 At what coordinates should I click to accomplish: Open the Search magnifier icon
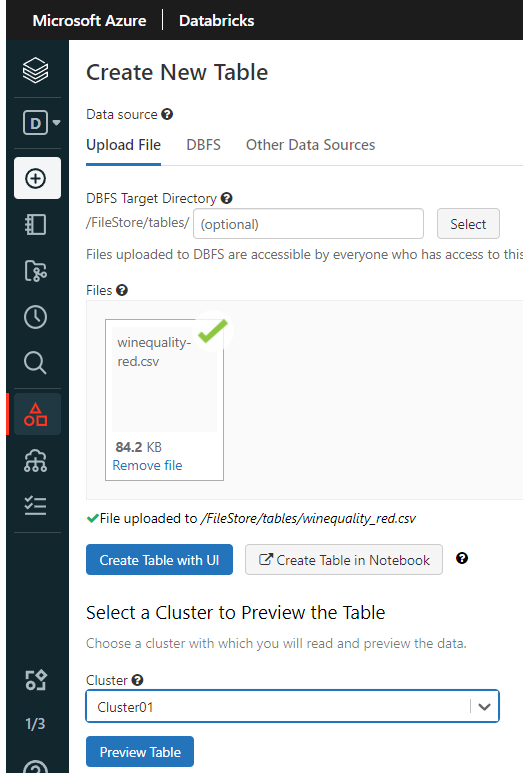click(x=35, y=363)
